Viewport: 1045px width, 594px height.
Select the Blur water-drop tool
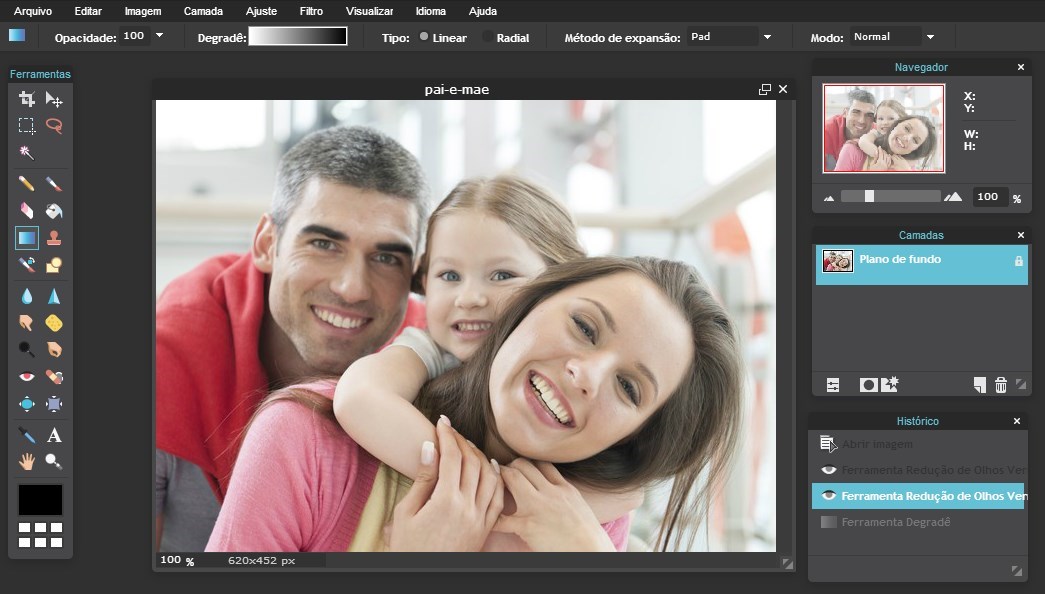click(x=27, y=296)
